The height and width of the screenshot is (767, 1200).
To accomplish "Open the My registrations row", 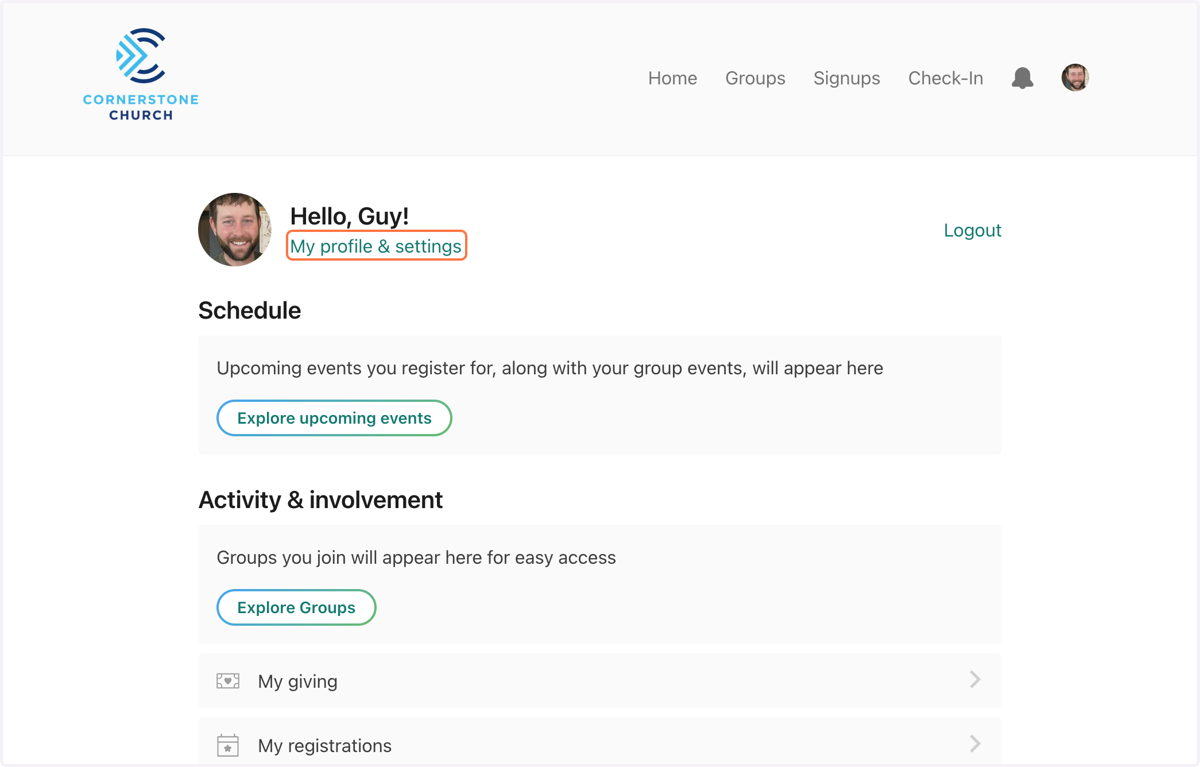I will [600, 742].
